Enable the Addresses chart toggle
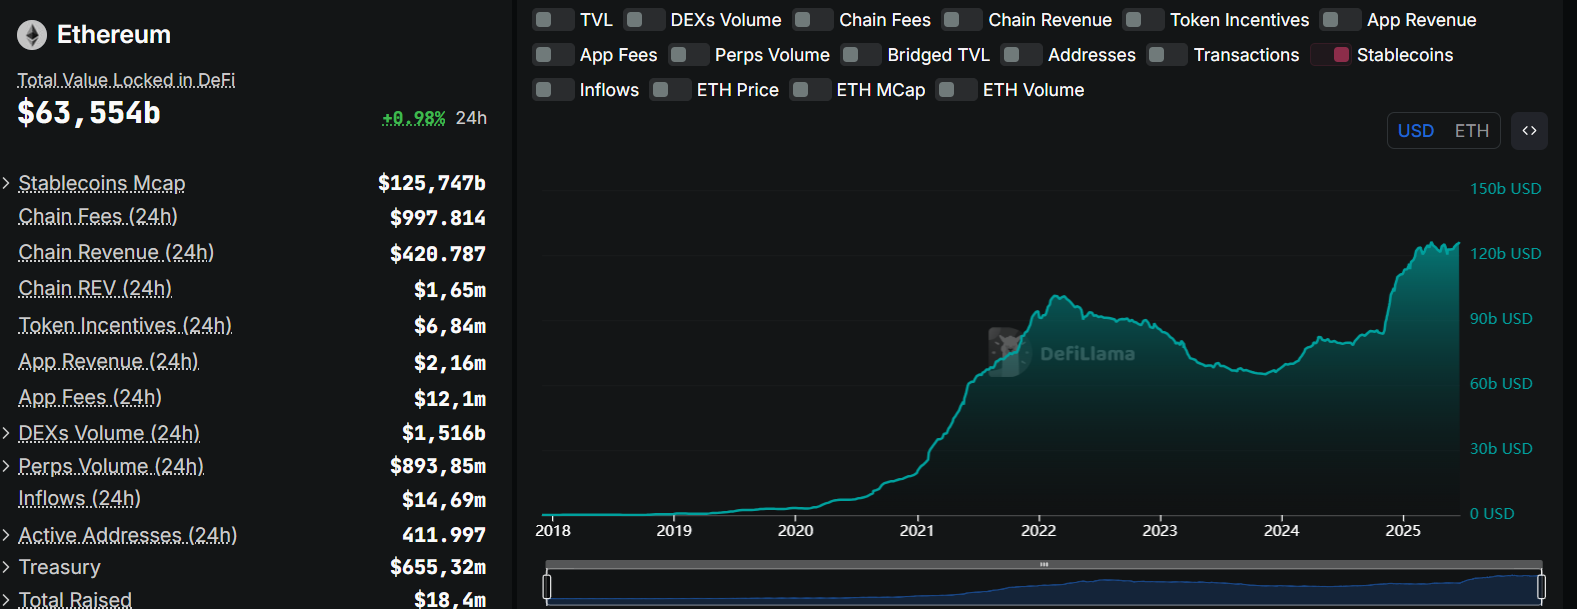The image size is (1577, 609). point(1021,55)
